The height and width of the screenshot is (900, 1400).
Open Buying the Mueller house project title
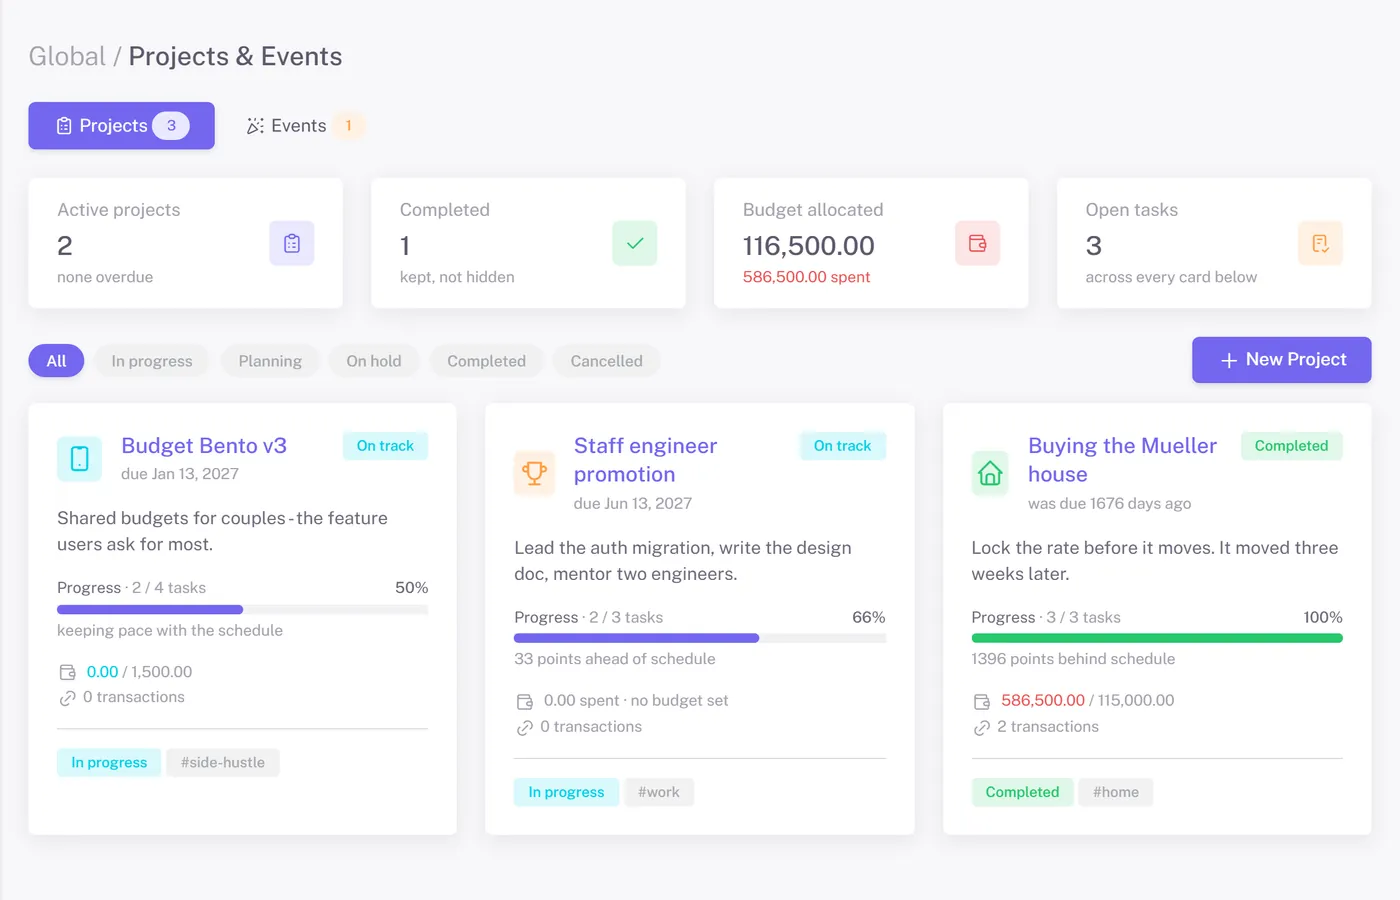click(1123, 460)
